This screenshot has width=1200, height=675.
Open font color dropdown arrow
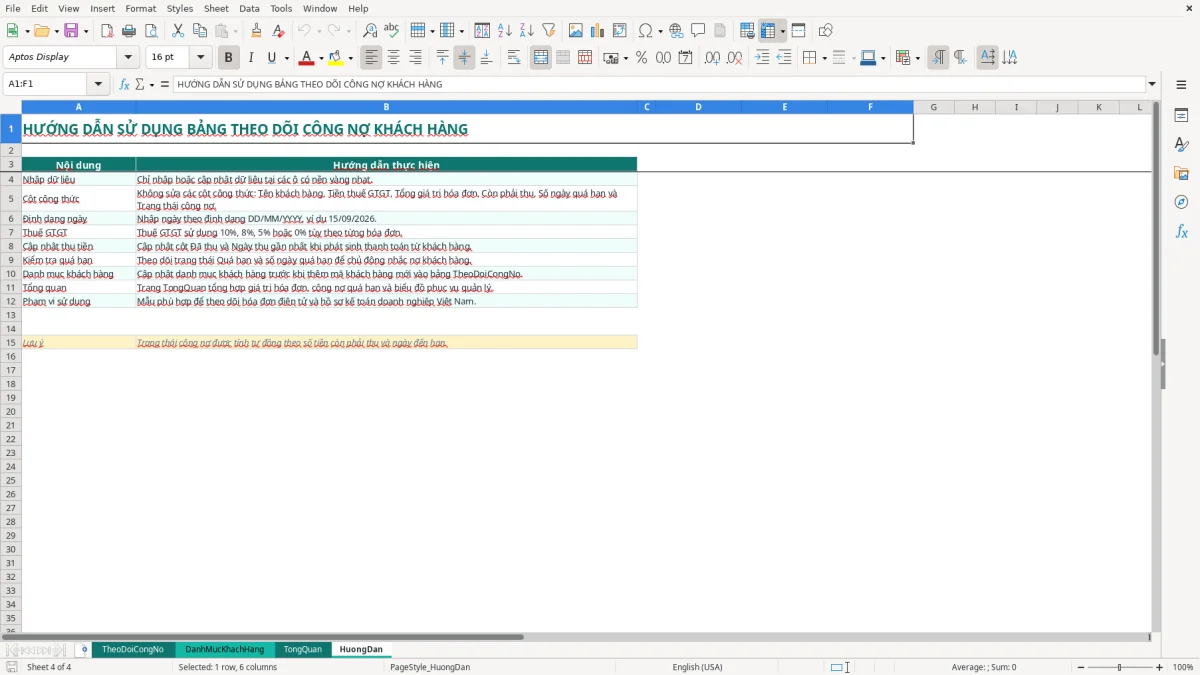coord(321,58)
